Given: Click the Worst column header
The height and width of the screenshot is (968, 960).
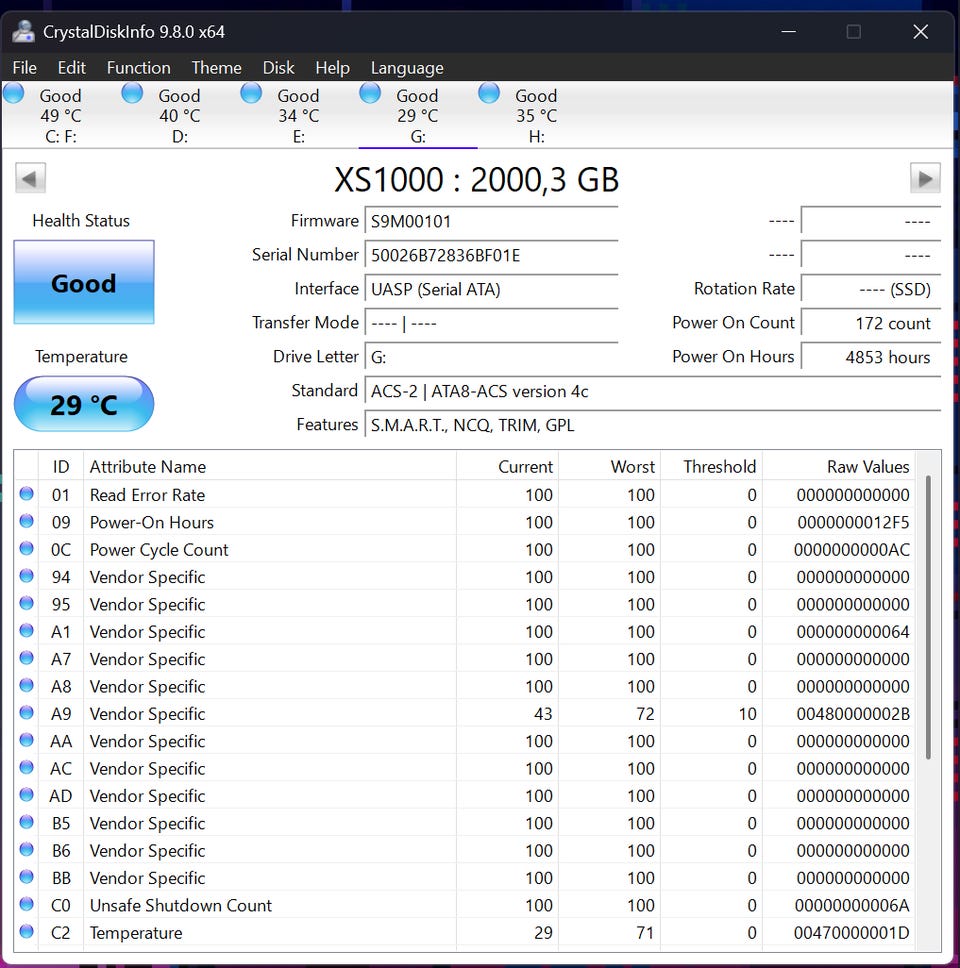Looking at the screenshot, I should [609, 467].
